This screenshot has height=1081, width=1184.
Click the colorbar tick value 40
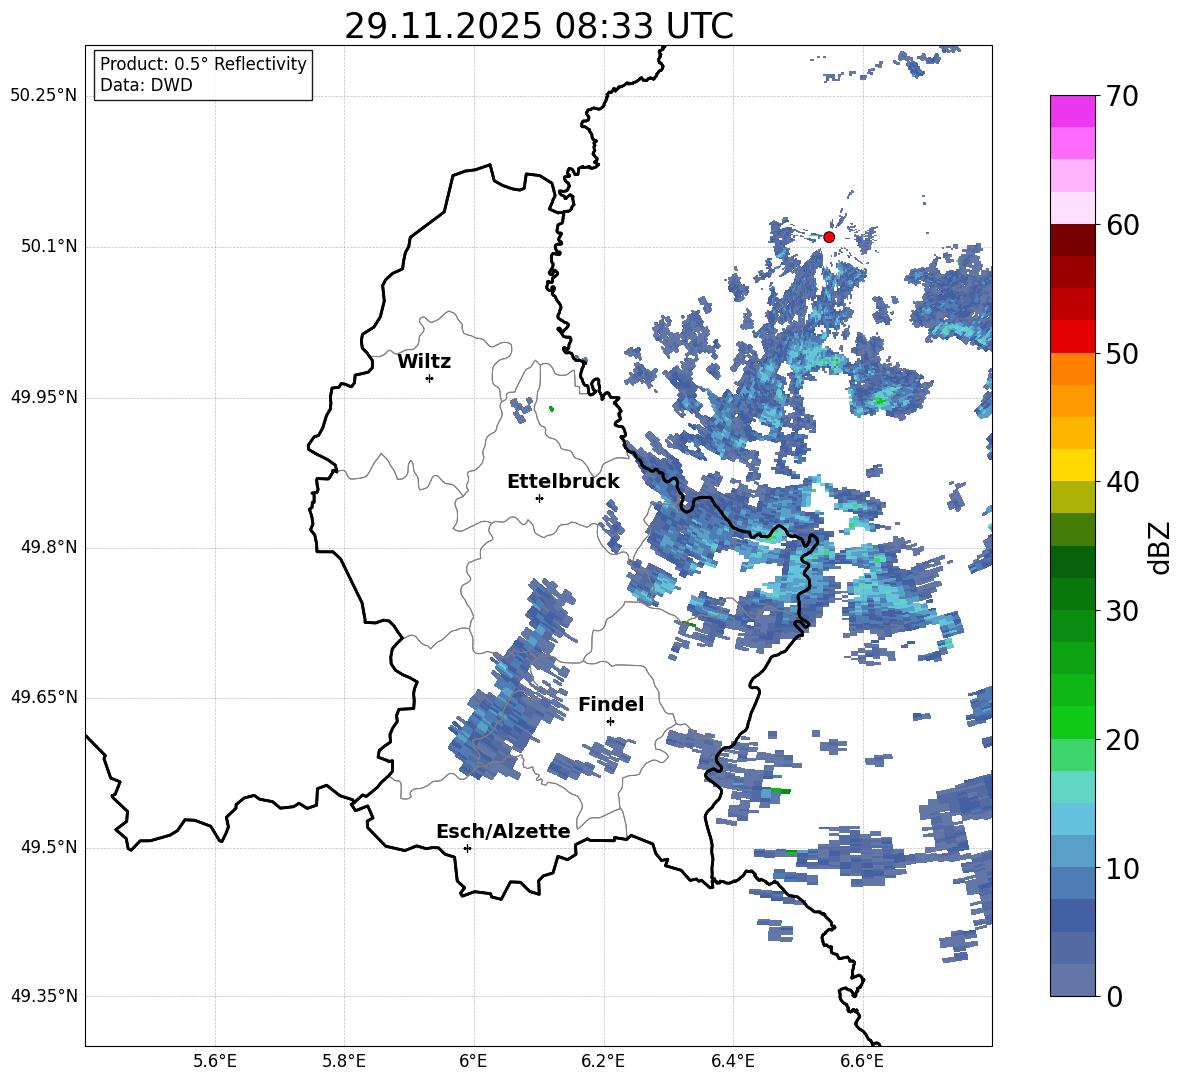pos(1123,482)
